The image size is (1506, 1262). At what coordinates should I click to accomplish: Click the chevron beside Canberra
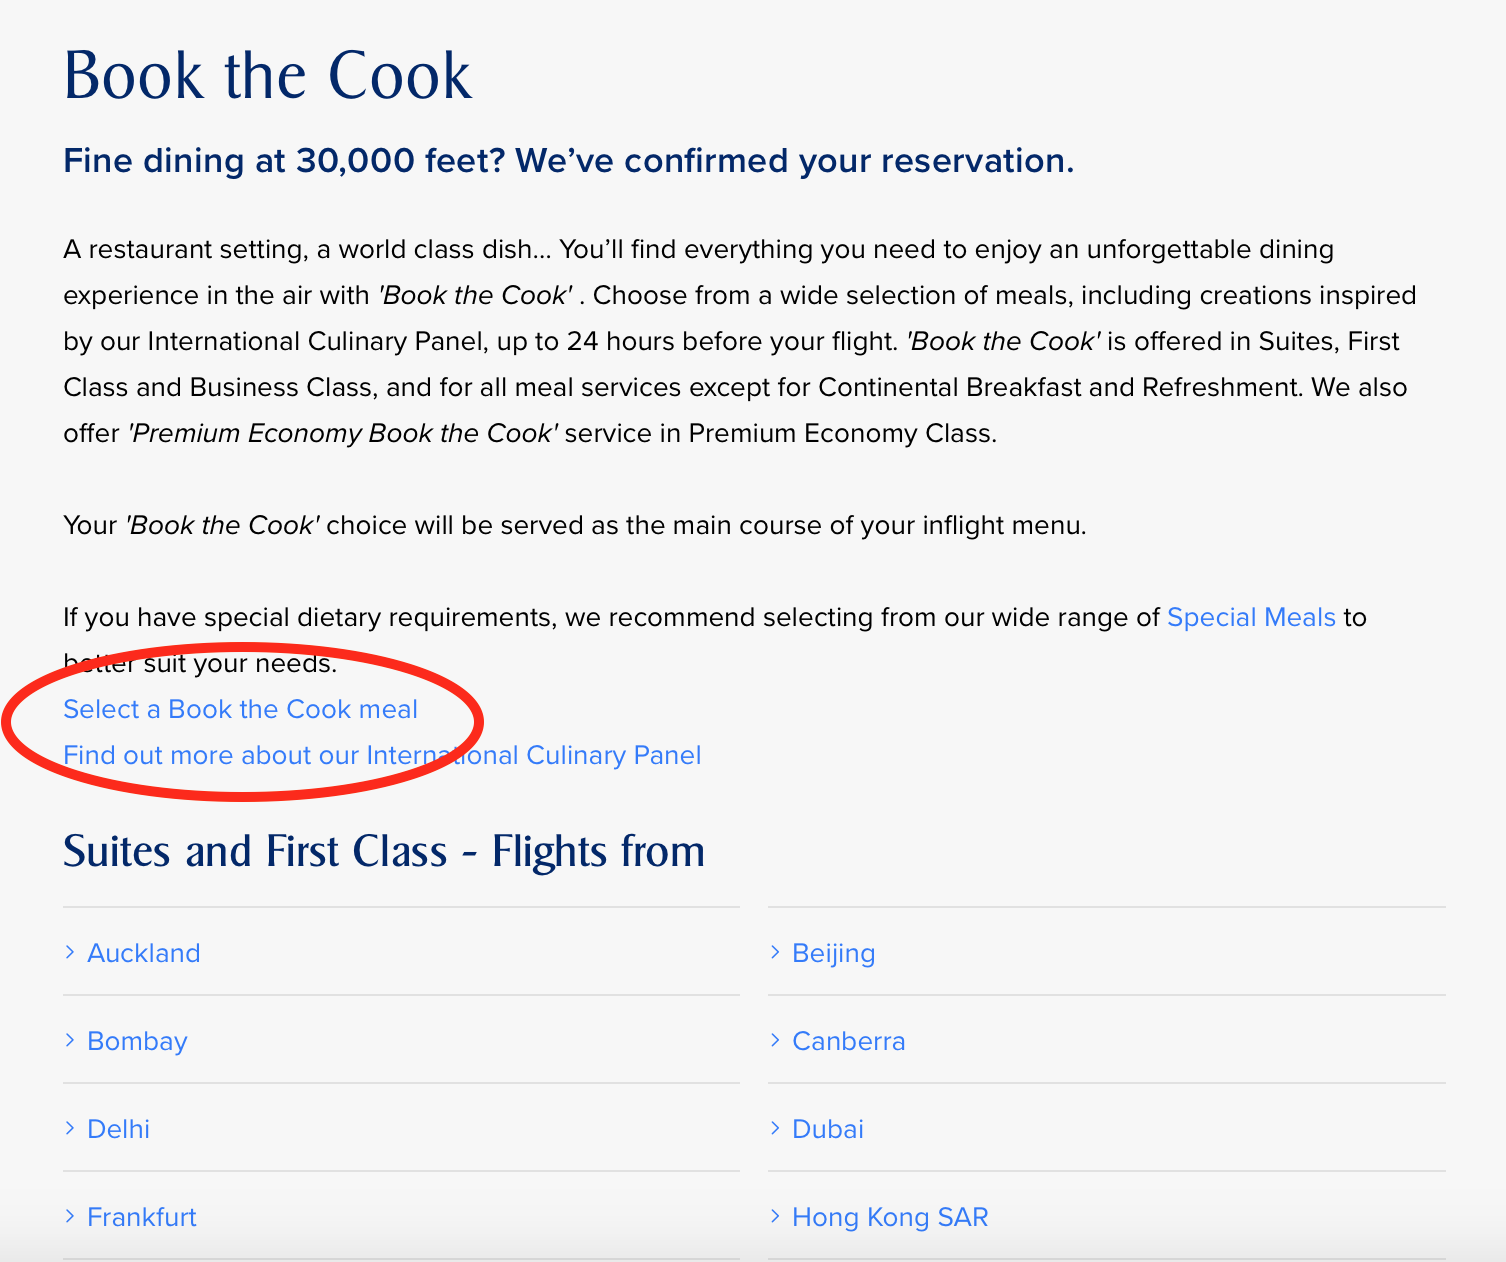coord(775,1040)
